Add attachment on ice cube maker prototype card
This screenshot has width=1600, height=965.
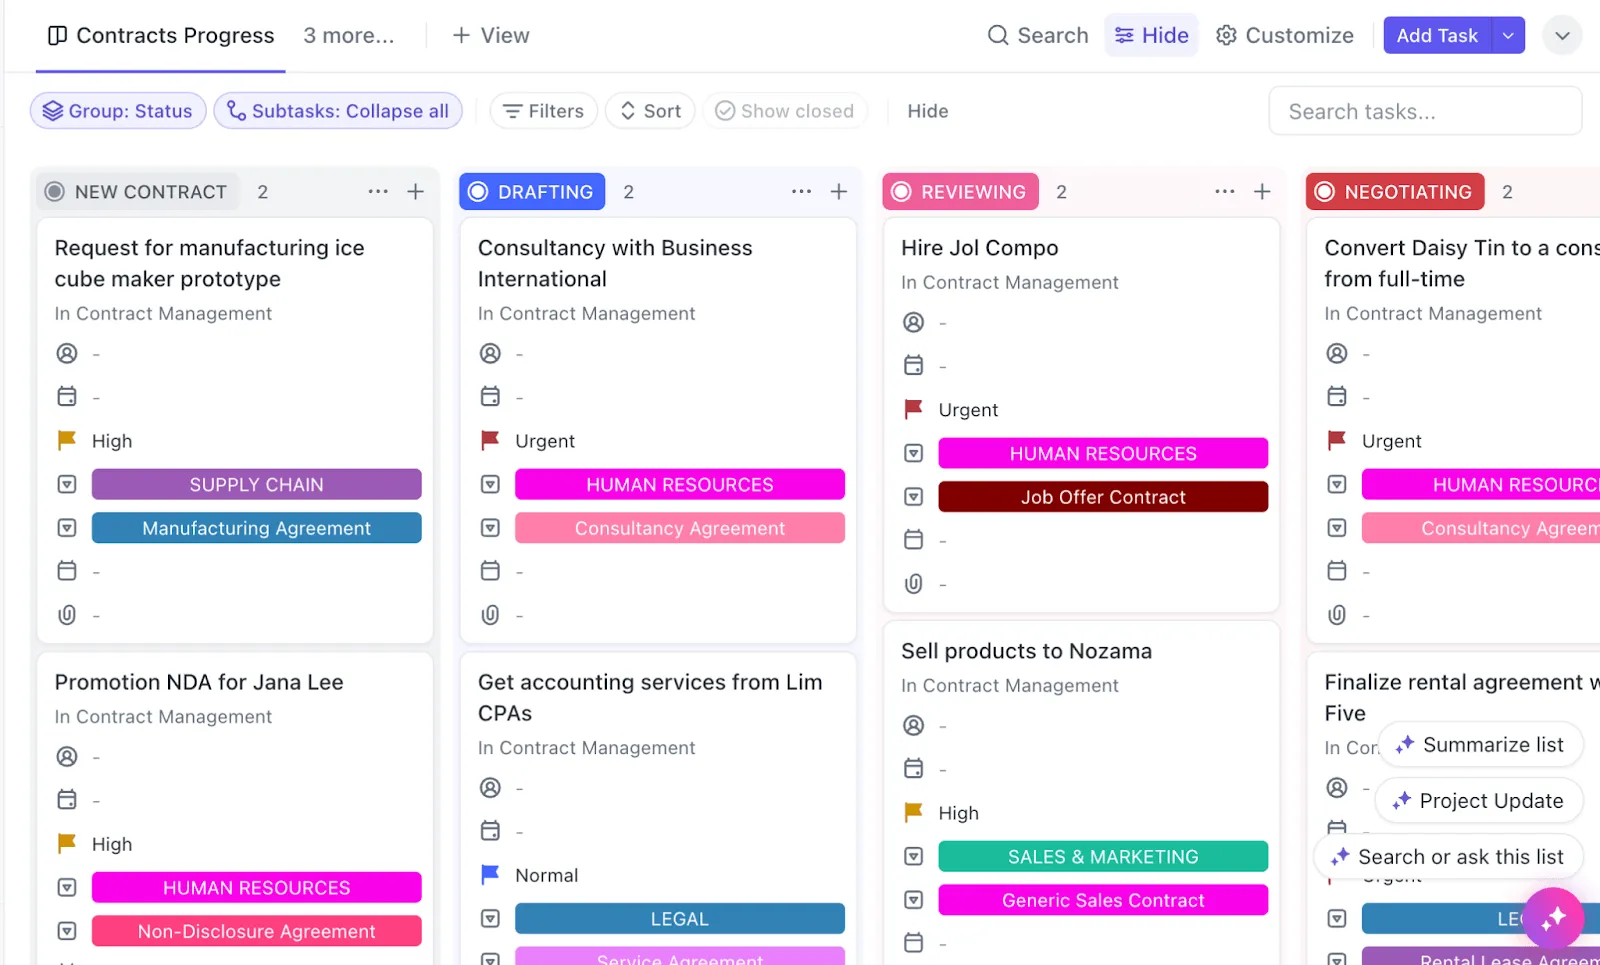(x=67, y=615)
